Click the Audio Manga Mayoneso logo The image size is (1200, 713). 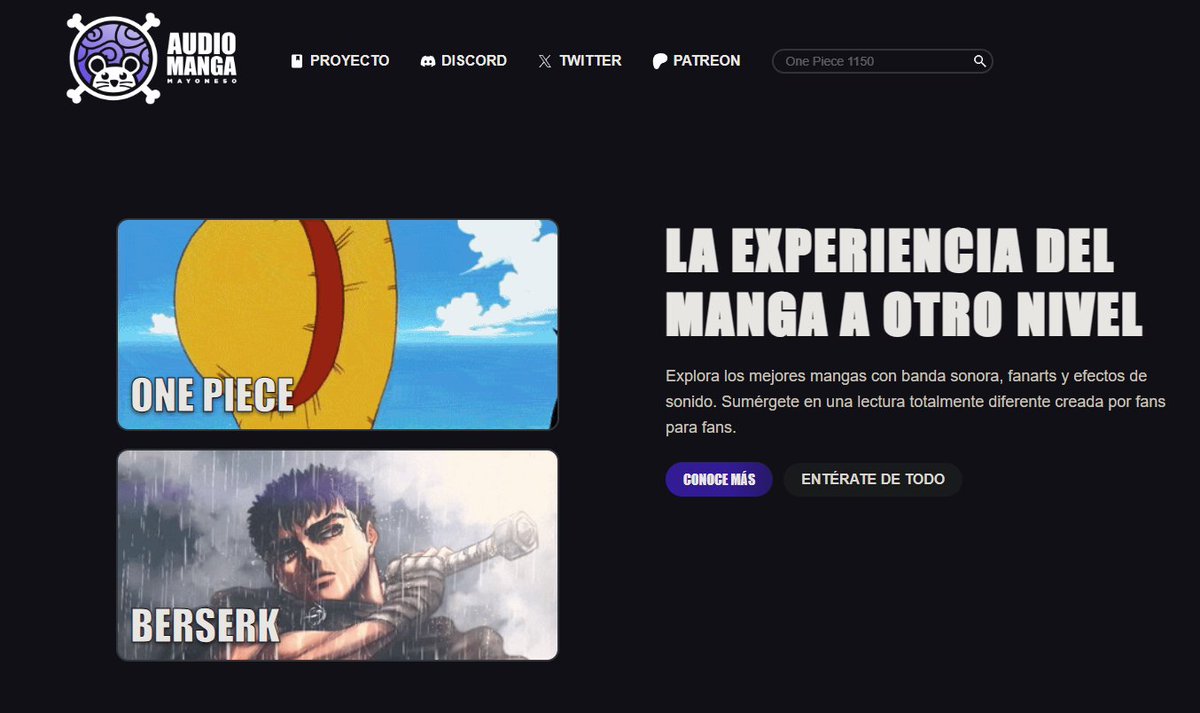(x=152, y=58)
